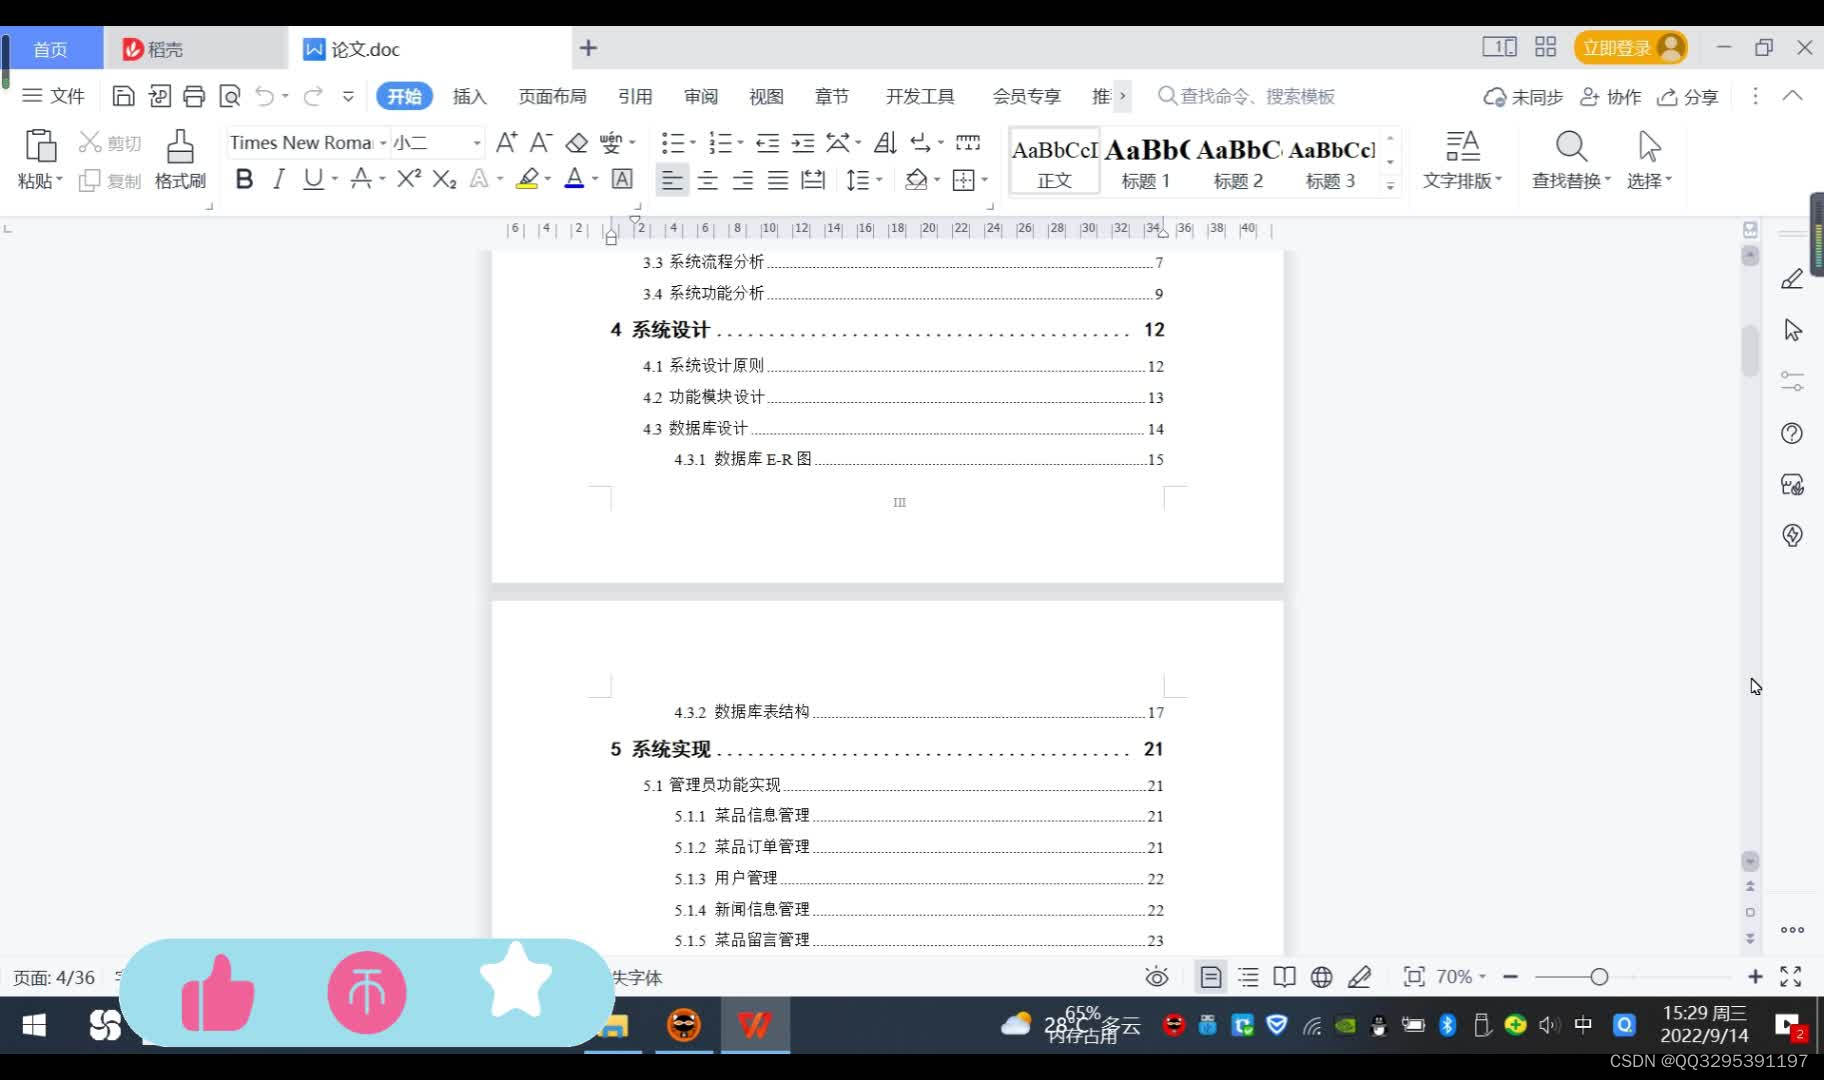Screen dimensions: 1824x1080
Task: Switch to 稻壳 tab
Action: click(x=195, y=48)
